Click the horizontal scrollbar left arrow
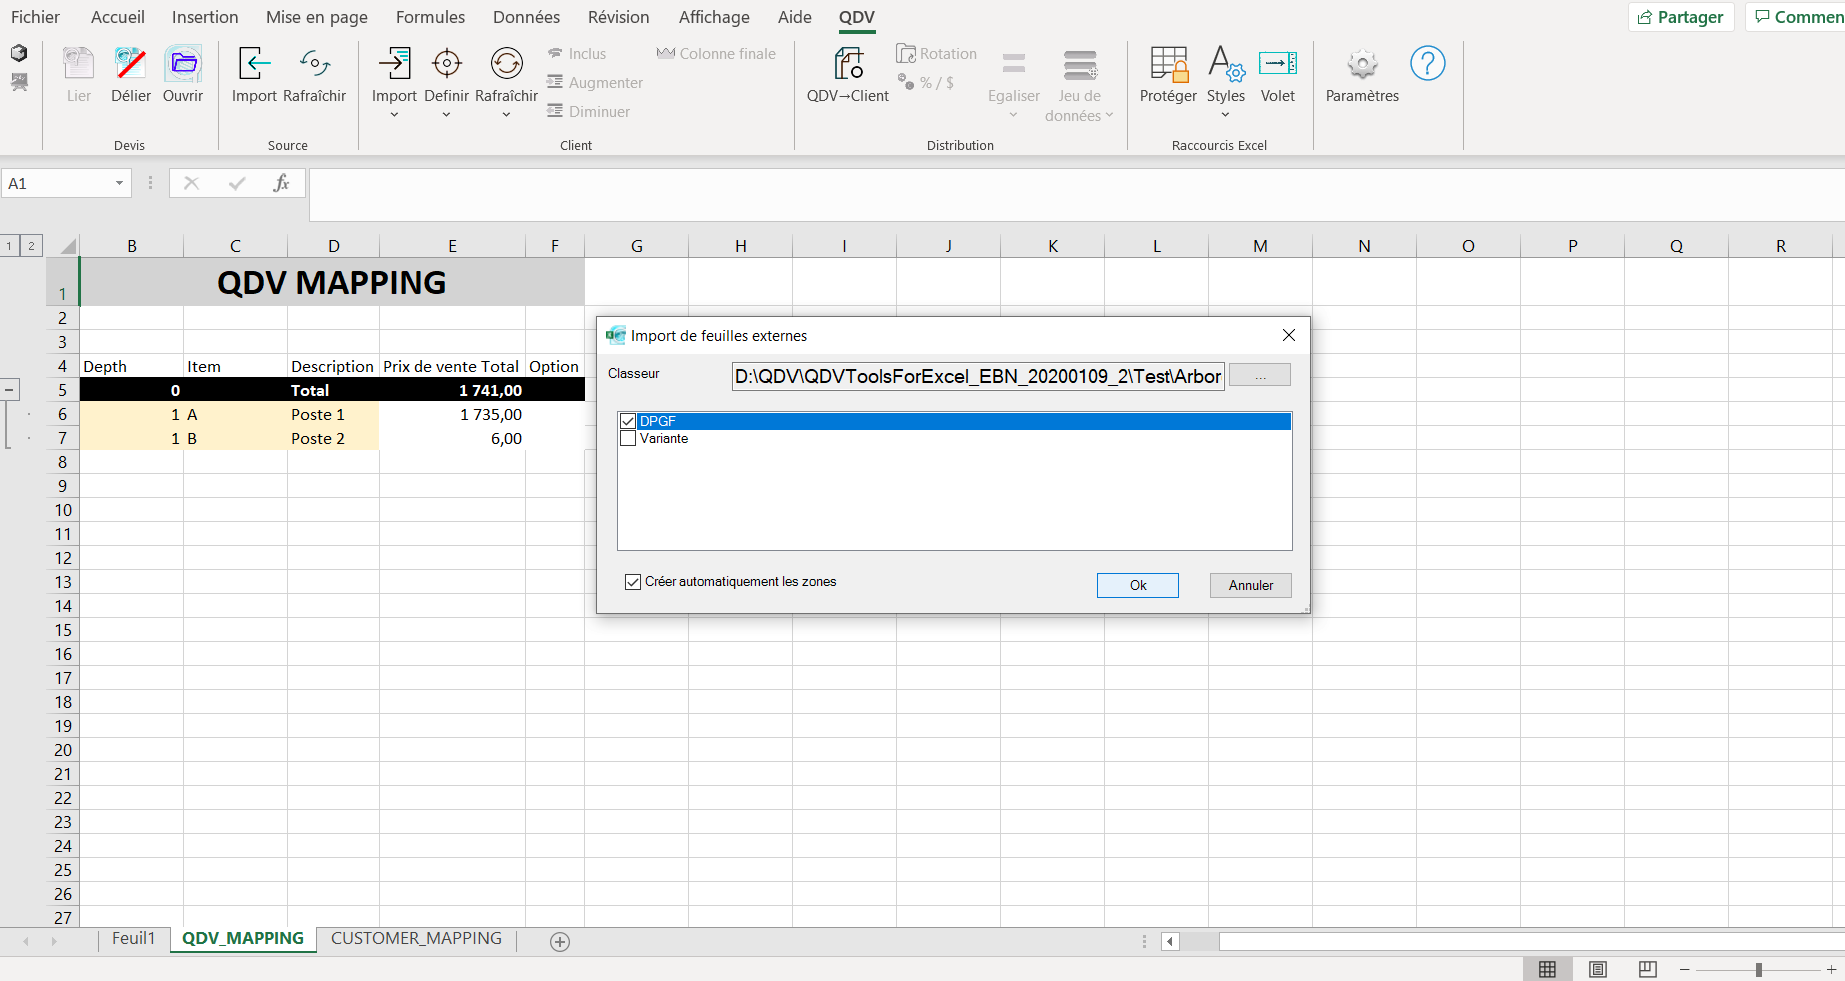The image size is (1845, 981). tap(1170, 941)
